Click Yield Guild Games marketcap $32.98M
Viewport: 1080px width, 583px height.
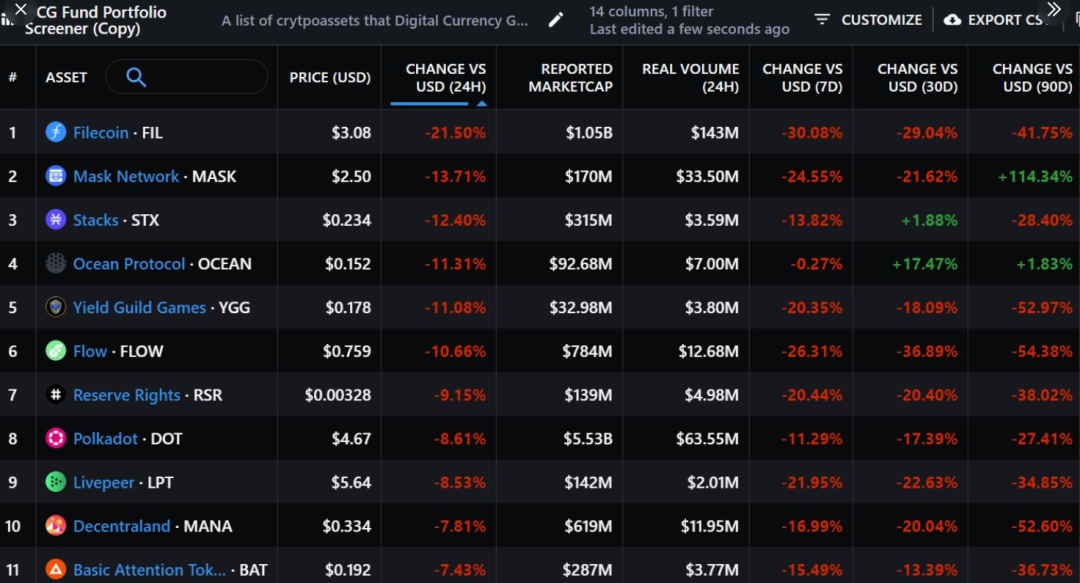click(x=581, y=307)
